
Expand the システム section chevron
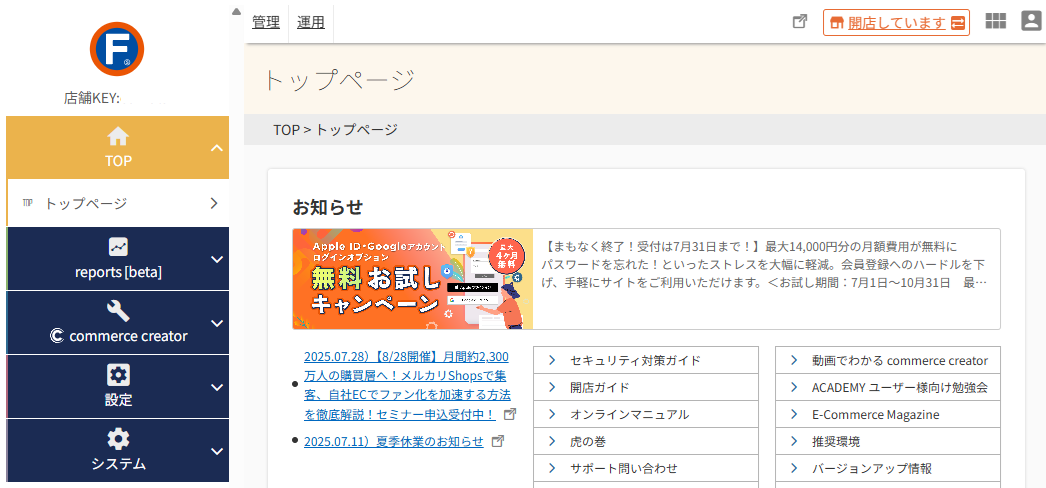coord(217,451)
